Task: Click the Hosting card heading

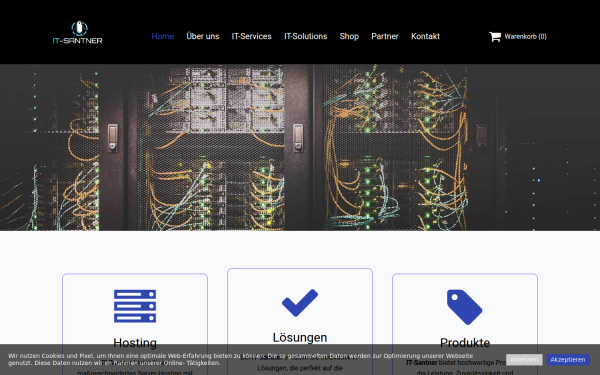Action: pyautogui.click(x=135, y=342)
